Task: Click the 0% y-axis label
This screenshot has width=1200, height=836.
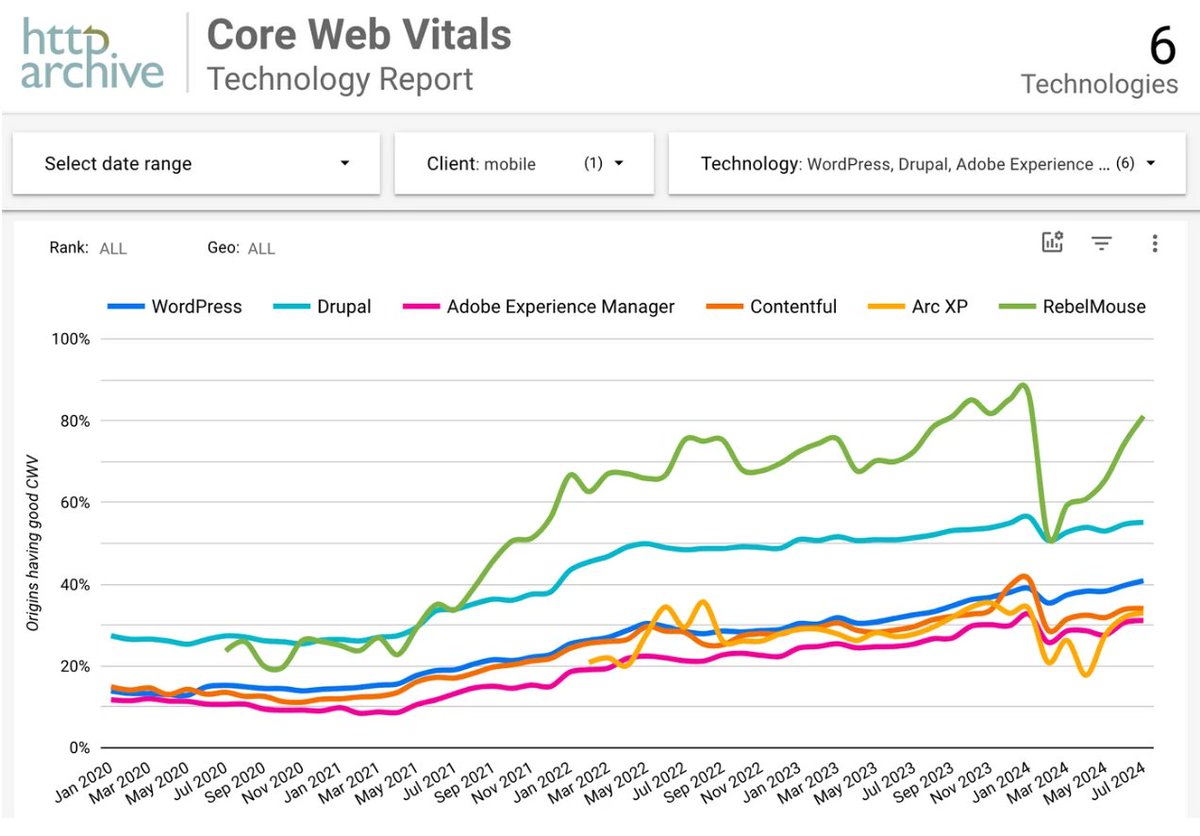Action: coord(78,748)
